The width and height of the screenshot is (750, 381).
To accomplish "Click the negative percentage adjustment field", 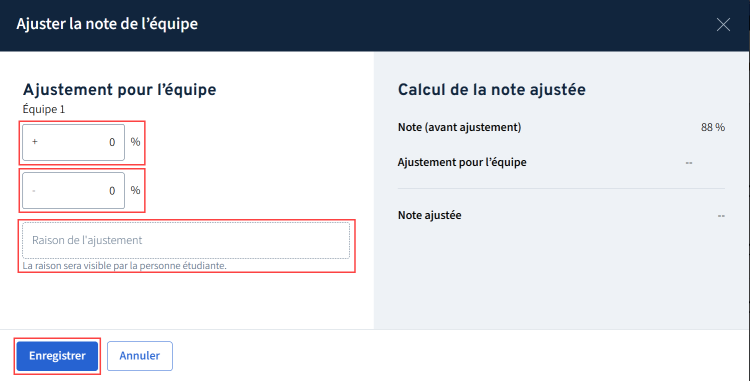I will [74, 191].
